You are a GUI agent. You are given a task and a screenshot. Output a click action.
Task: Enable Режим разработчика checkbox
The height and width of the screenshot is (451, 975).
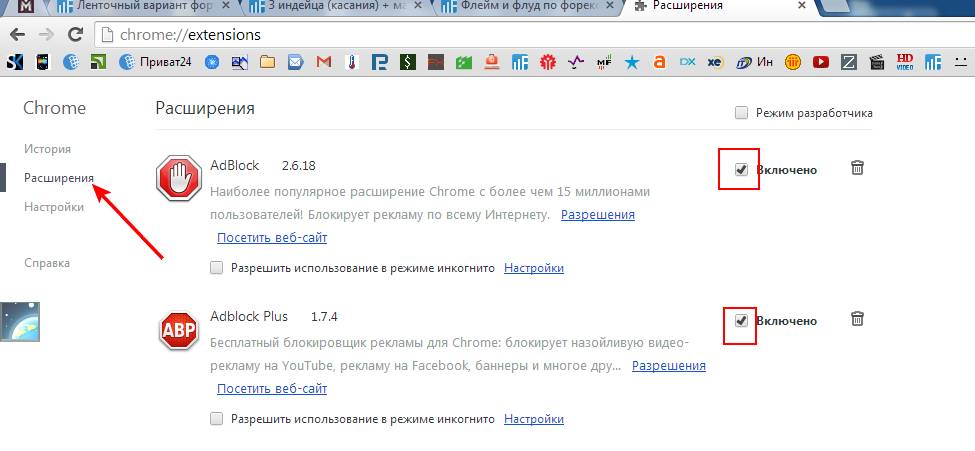(741, 113)
